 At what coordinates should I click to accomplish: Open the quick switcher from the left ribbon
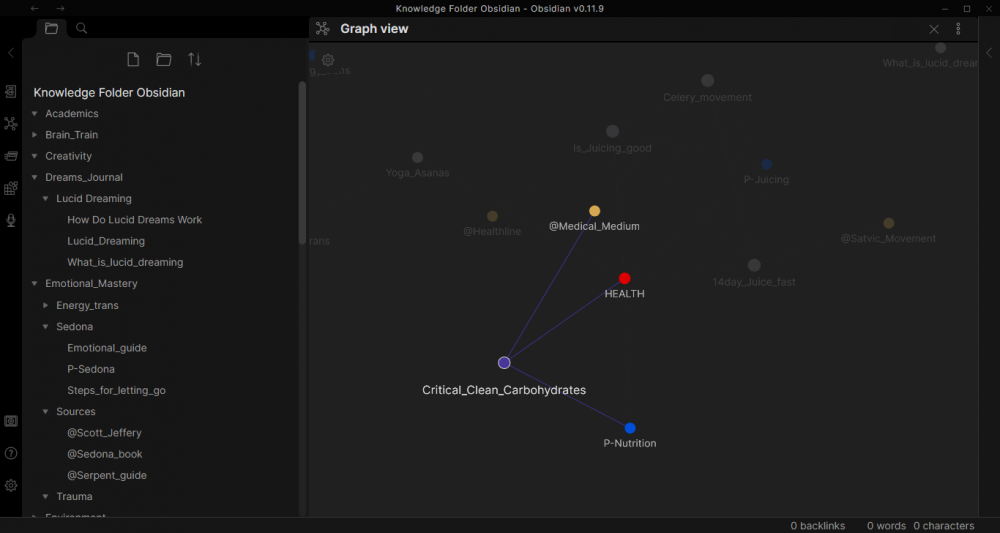point(11,92)
